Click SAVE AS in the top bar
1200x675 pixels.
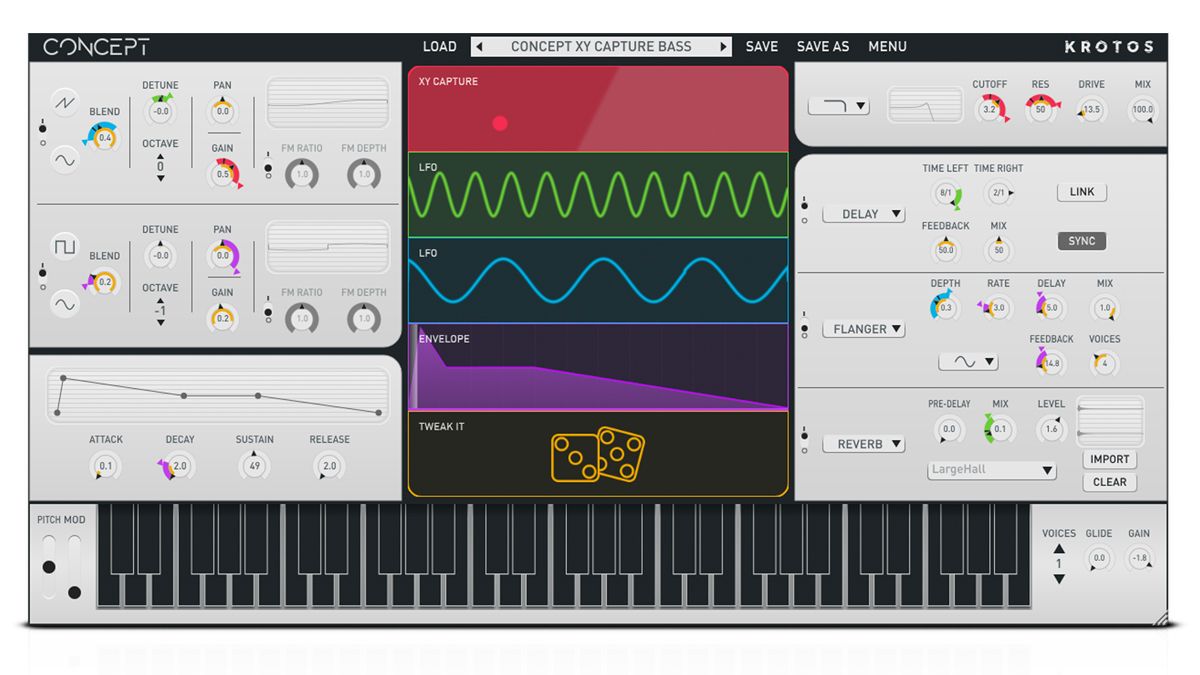823,47
